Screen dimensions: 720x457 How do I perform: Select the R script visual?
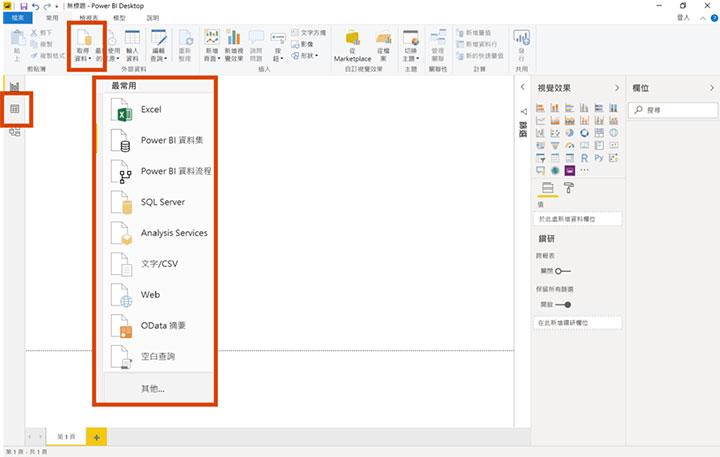coord(584,158)
